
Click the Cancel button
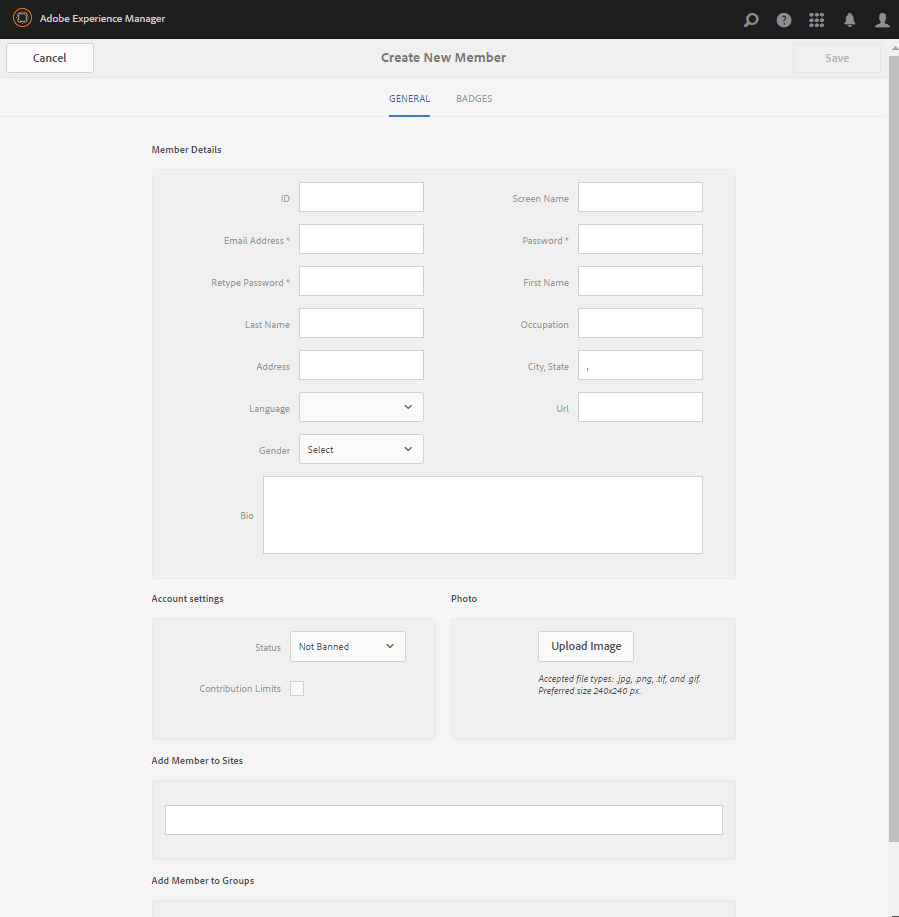click(x=50, y=58)
